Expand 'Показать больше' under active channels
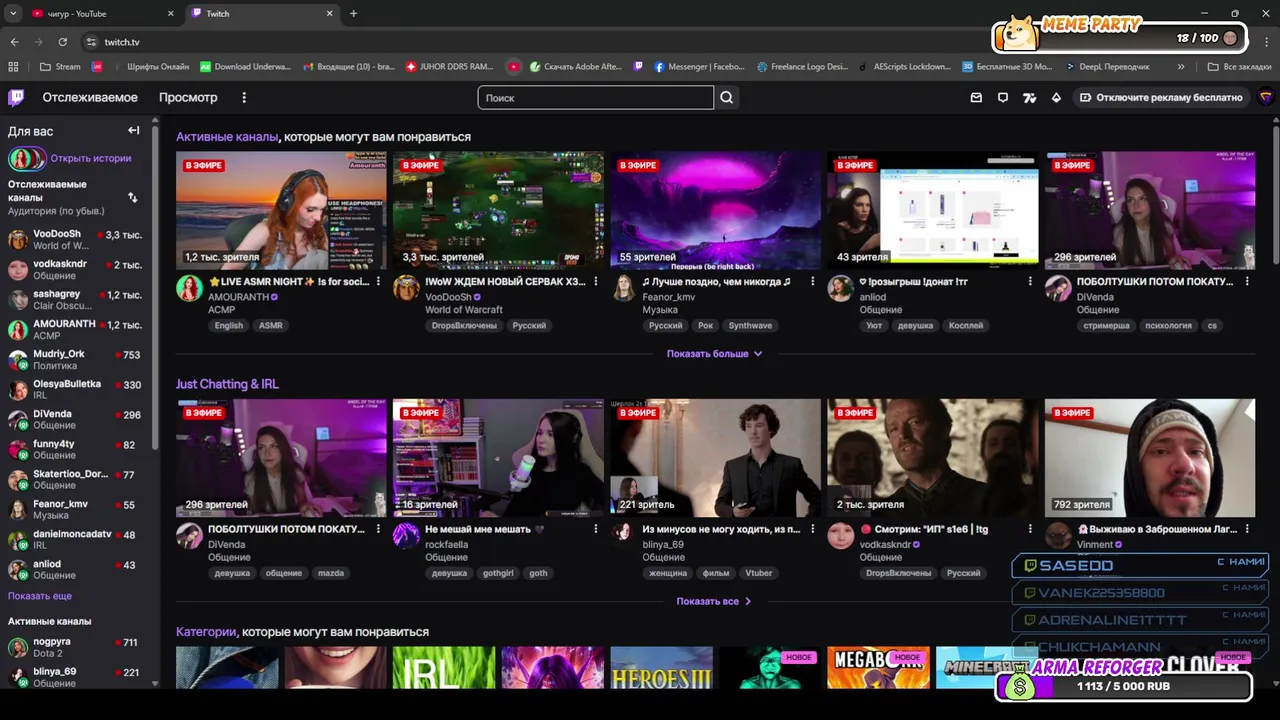 [714, 354]
